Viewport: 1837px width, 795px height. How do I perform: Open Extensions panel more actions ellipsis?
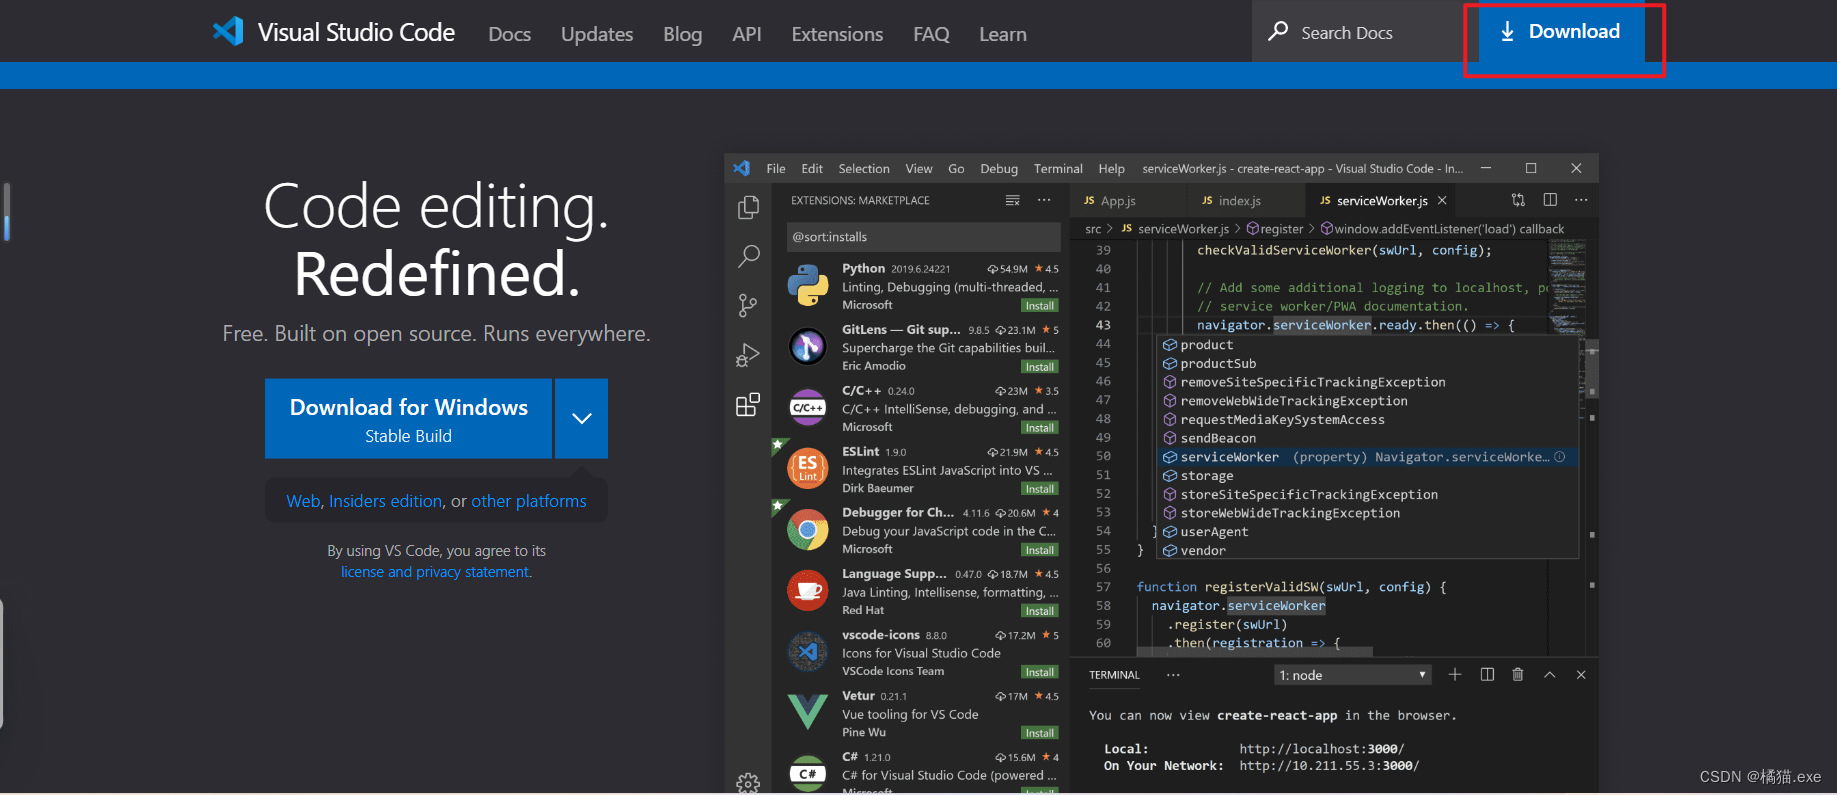pyautogui.click(x=1044, y=200)
